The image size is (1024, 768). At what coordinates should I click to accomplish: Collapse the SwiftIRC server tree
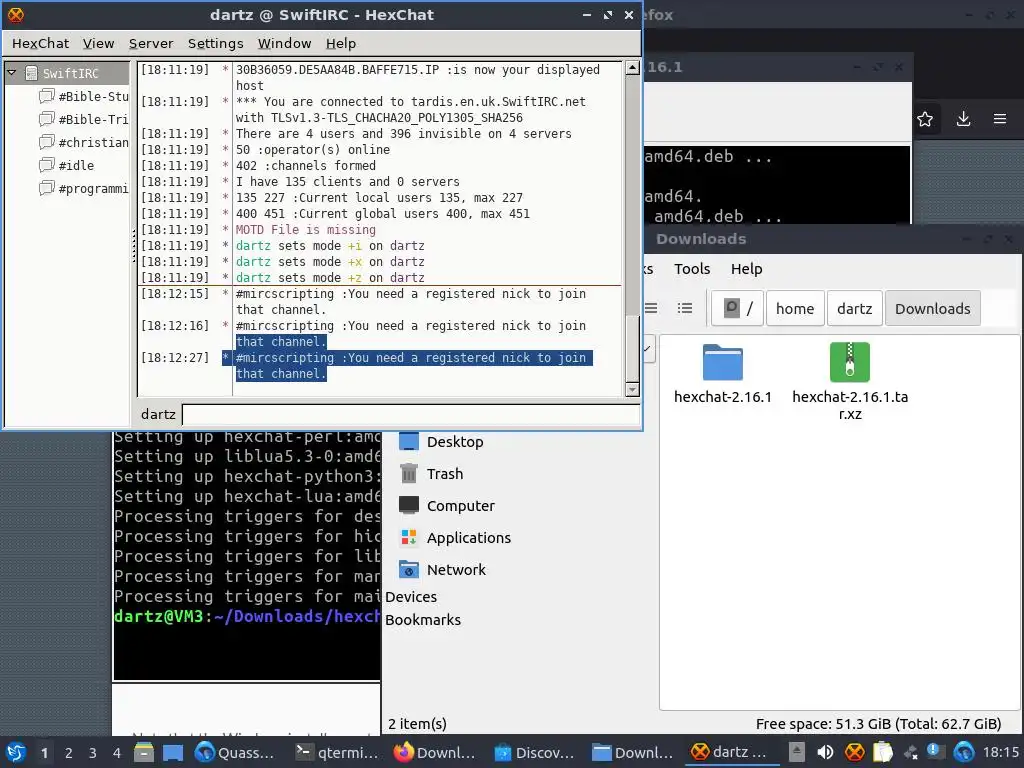click(x=12, y=72)
